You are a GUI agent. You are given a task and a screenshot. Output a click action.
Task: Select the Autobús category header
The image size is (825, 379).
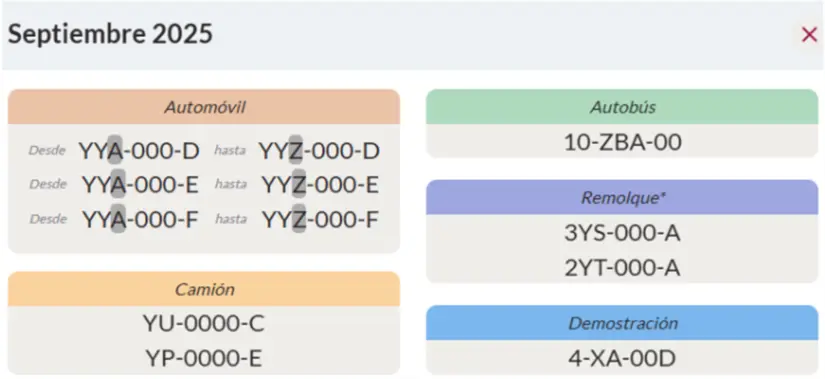point(622,107)
